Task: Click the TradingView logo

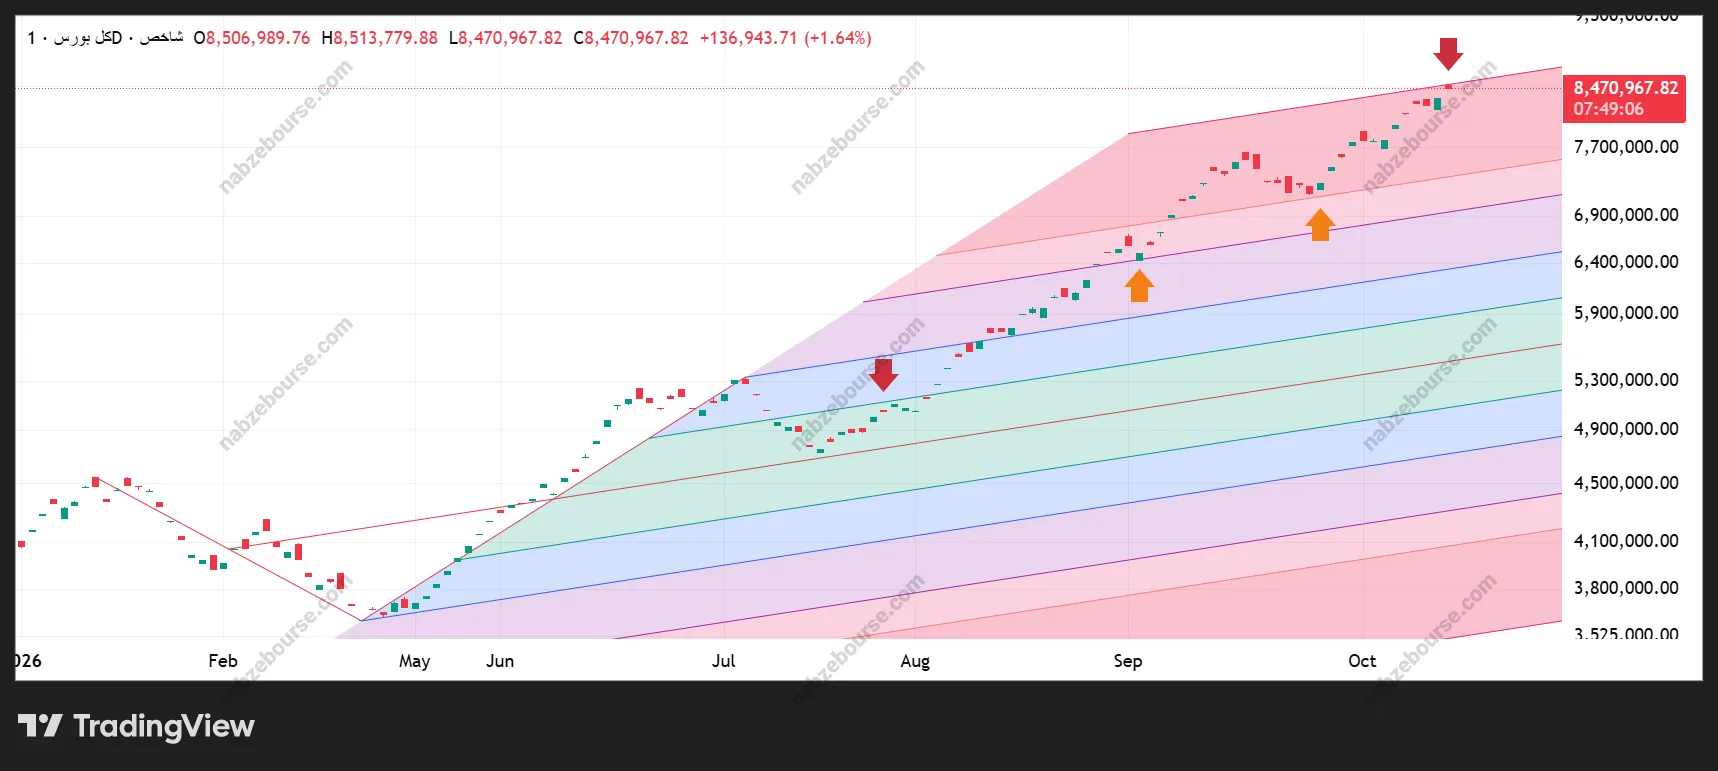Action: (x=136, y=726)
